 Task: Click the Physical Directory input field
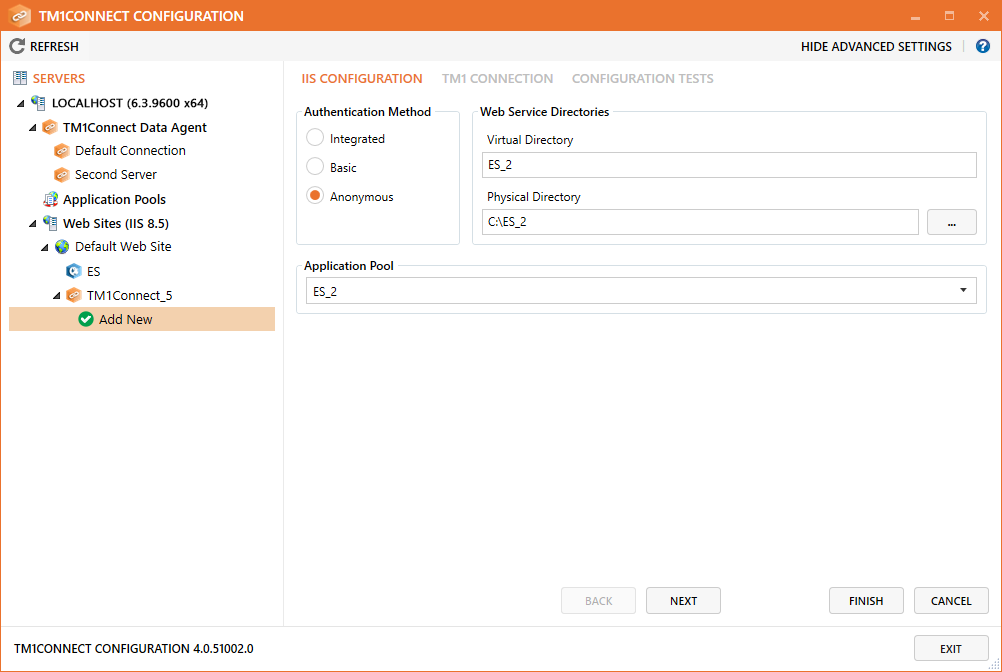tap(700, 222)
